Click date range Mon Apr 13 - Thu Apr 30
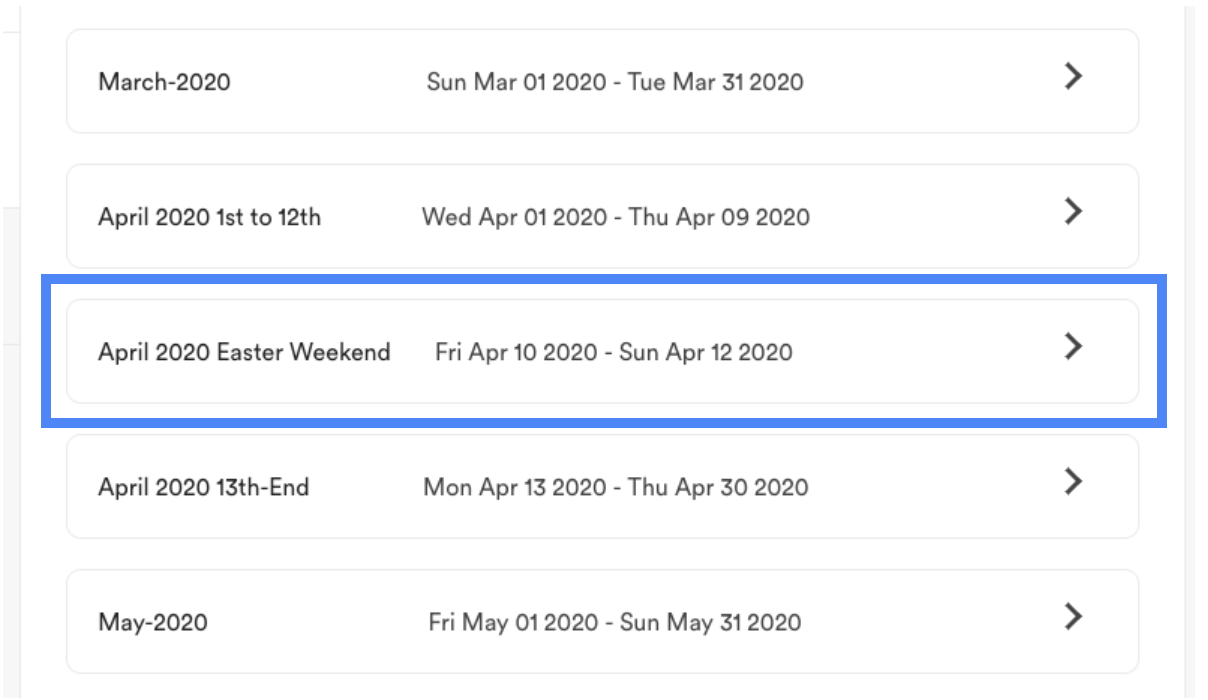The width and height of the screenshot is (1208, 700). click(x=615, y=488)
